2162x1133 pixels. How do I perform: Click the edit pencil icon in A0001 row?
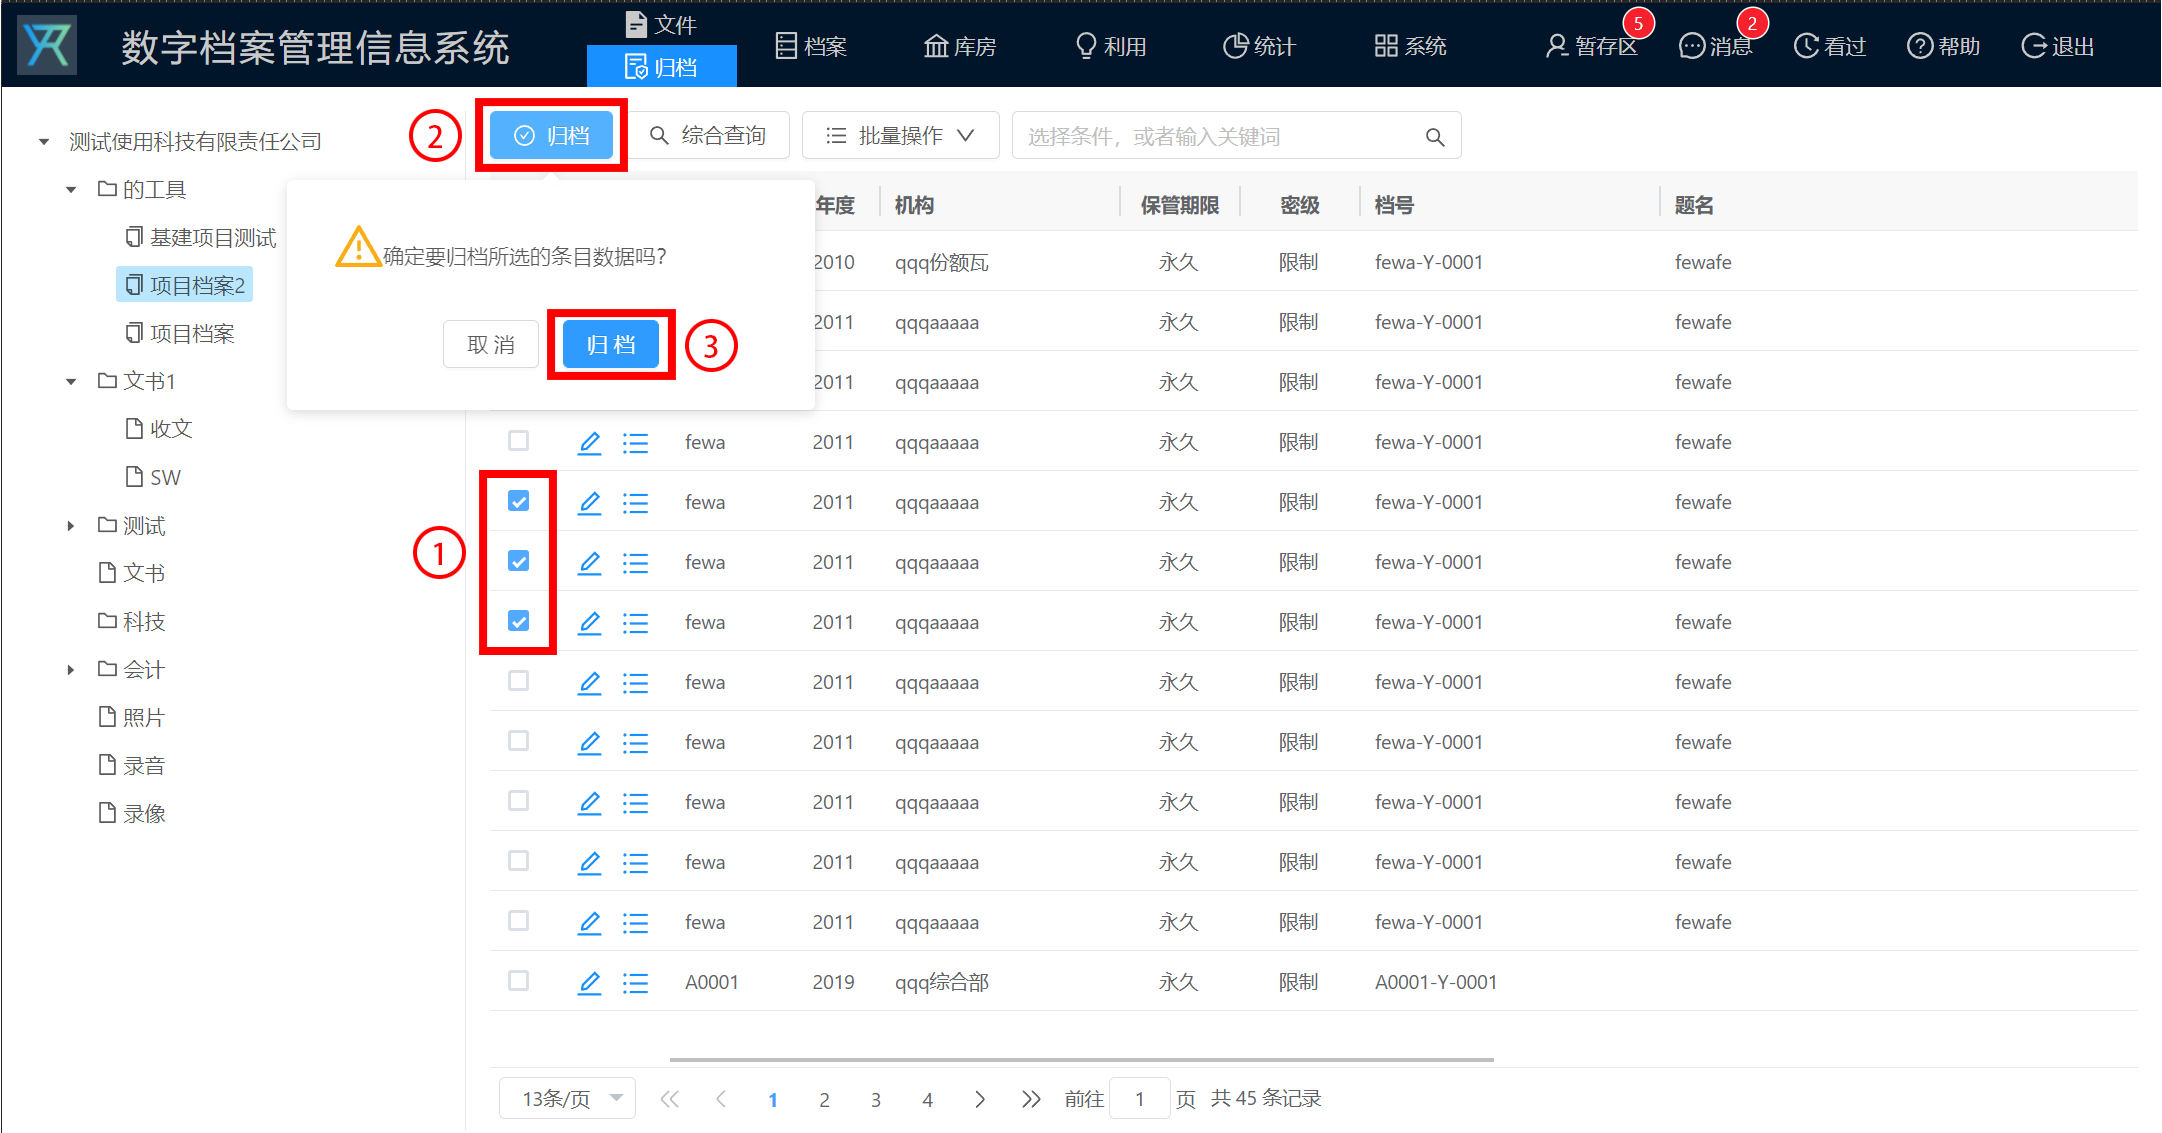click(590, 982)
